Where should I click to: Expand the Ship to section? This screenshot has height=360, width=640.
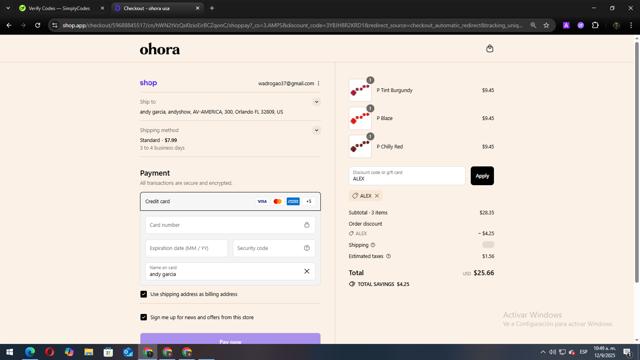[316, 102]
